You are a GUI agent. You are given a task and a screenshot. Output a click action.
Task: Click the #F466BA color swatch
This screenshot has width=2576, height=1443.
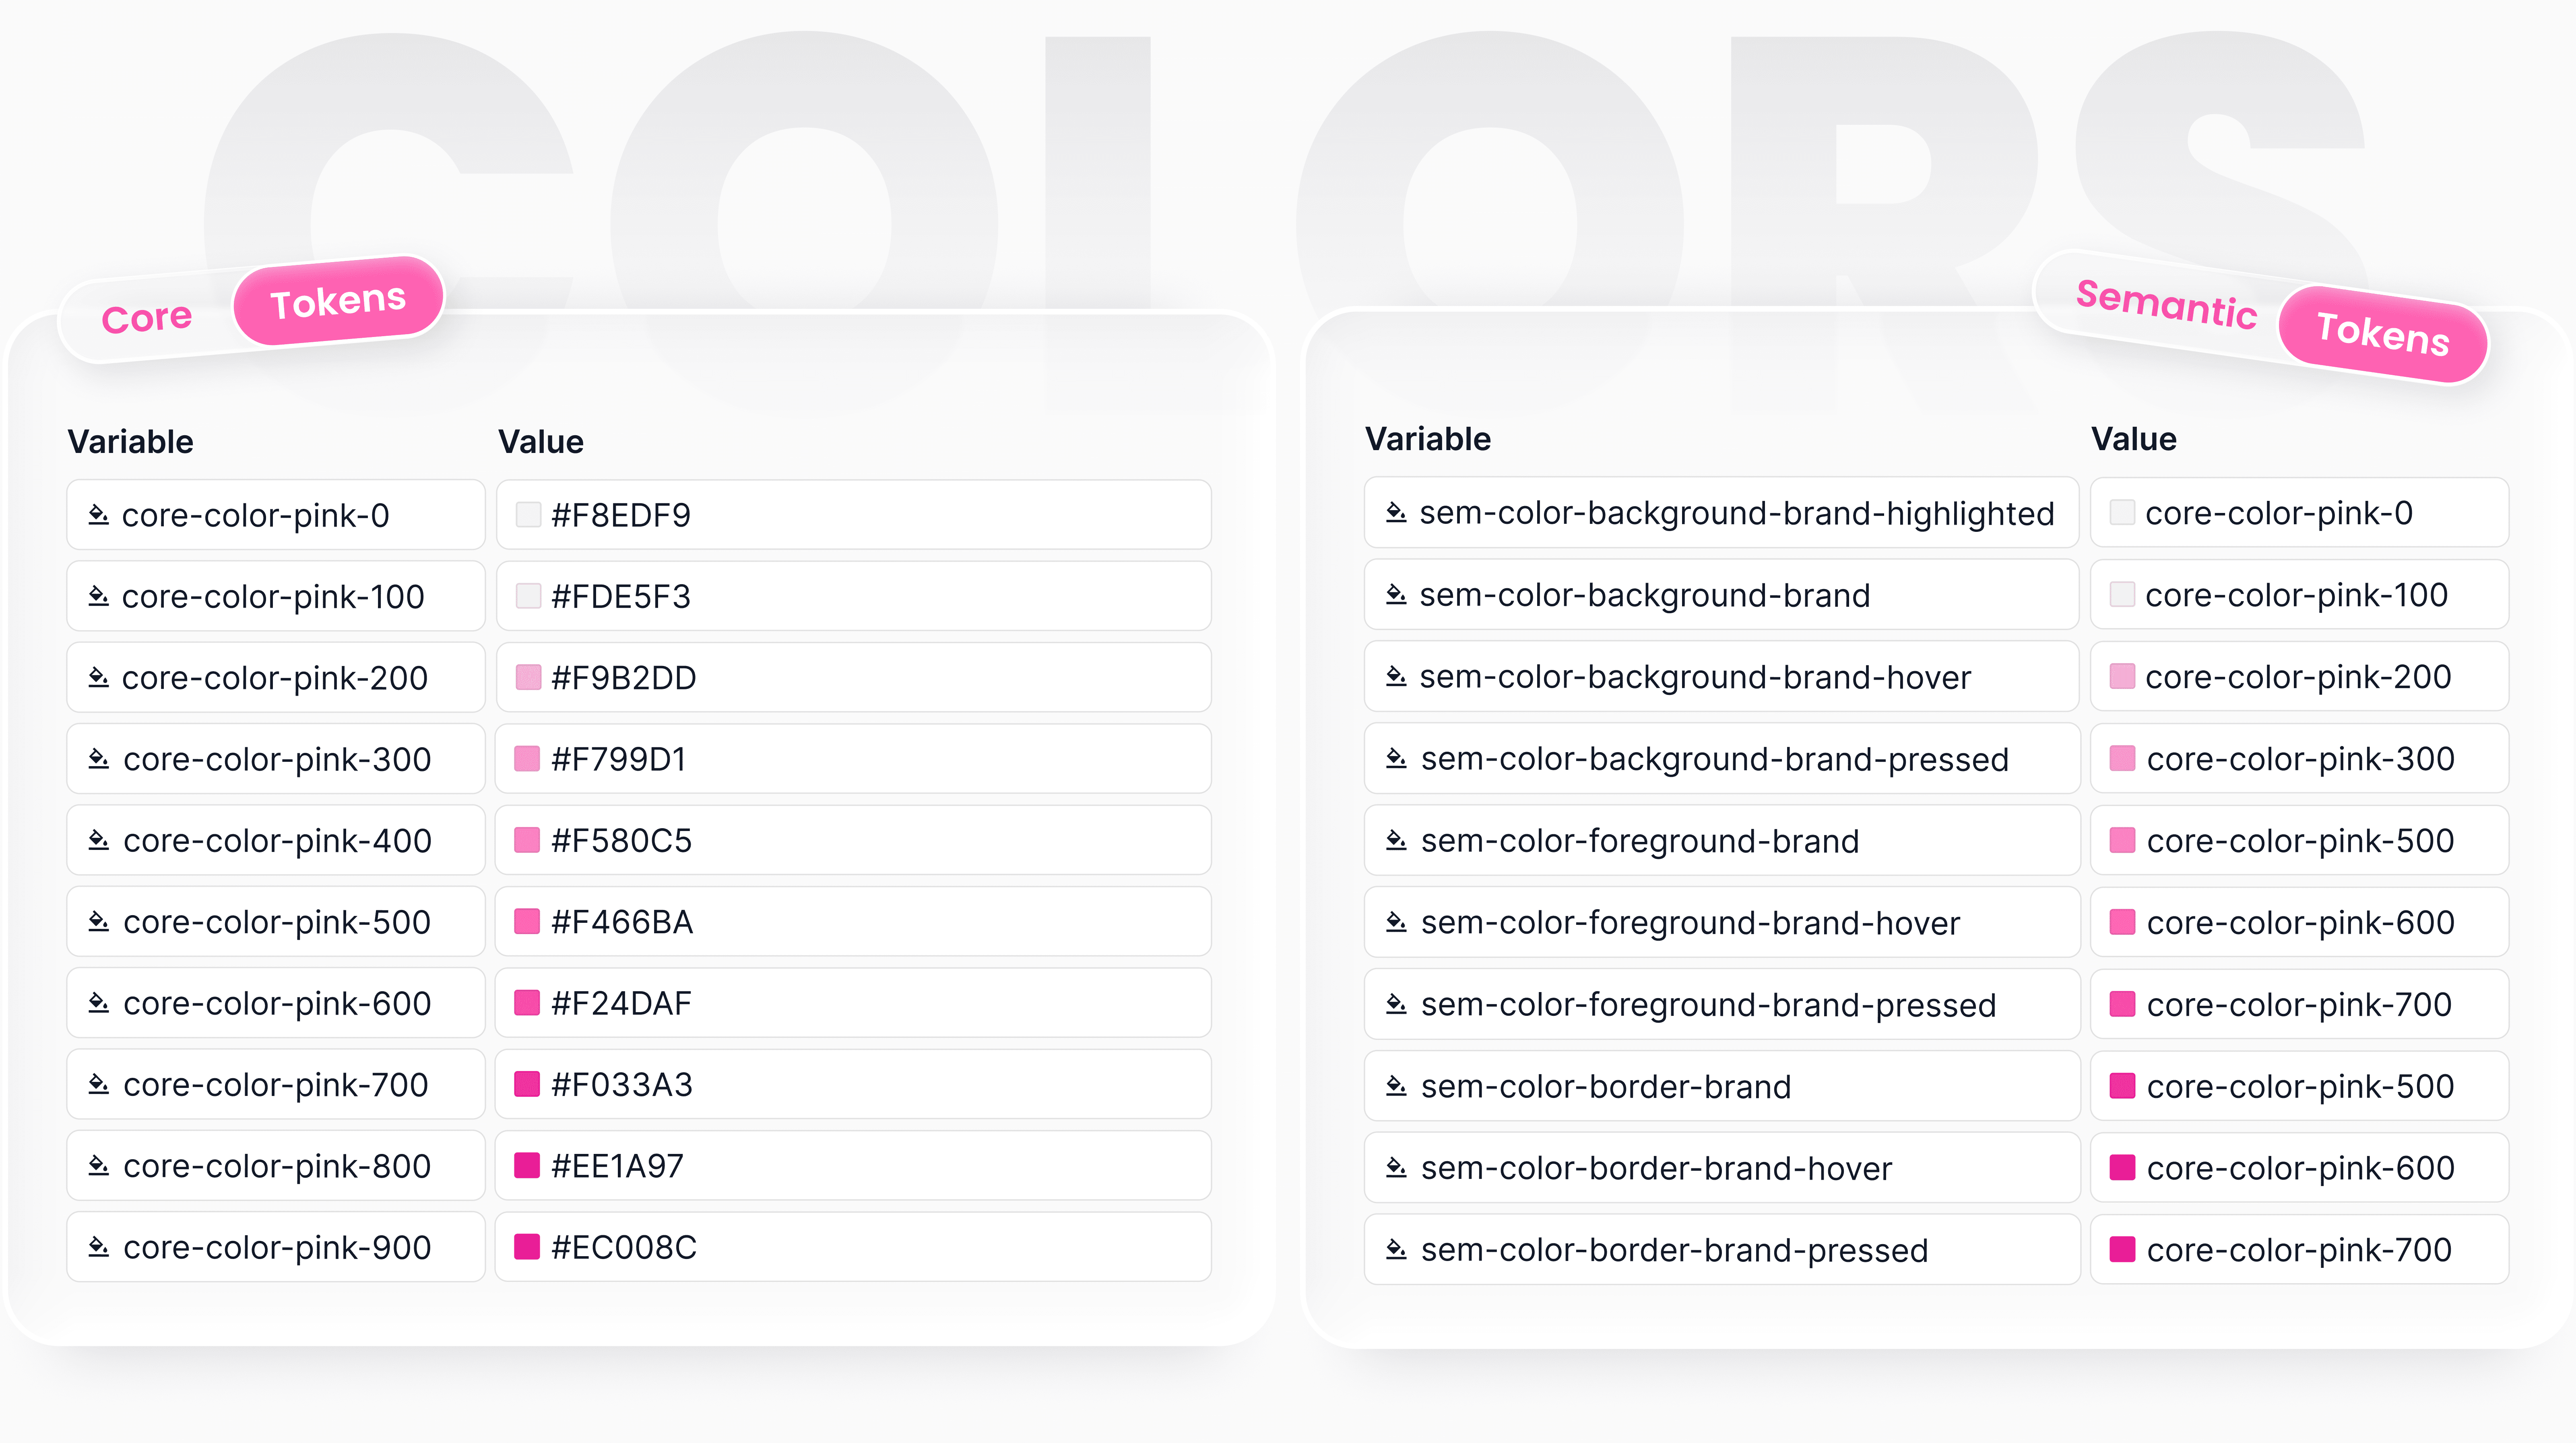point(527,921)
